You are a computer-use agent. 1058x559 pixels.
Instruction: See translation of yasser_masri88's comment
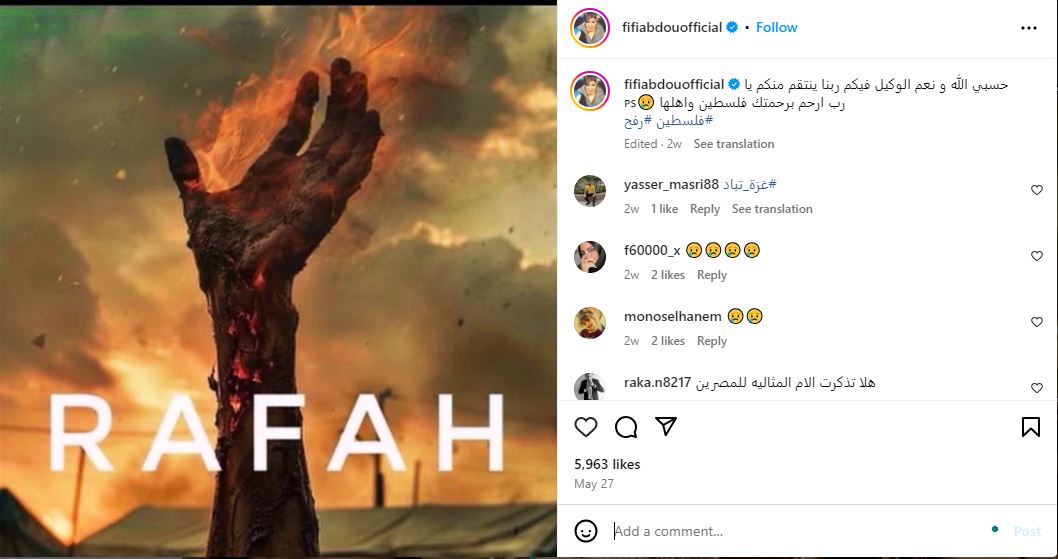click(772, 209)
